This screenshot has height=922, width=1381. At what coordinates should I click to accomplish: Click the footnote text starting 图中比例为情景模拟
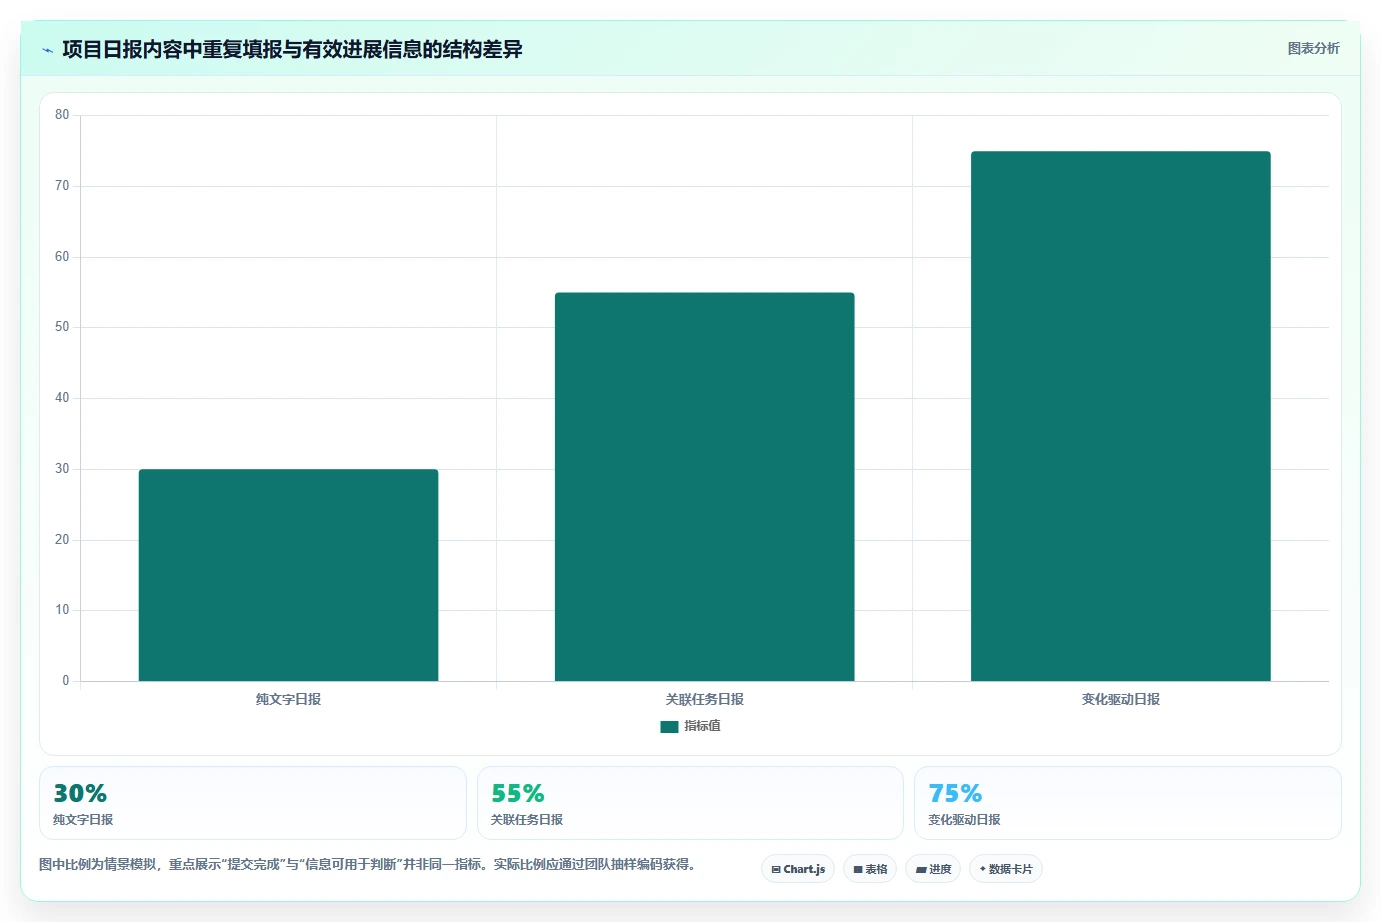pyautogui.click(x=367, y=864)
